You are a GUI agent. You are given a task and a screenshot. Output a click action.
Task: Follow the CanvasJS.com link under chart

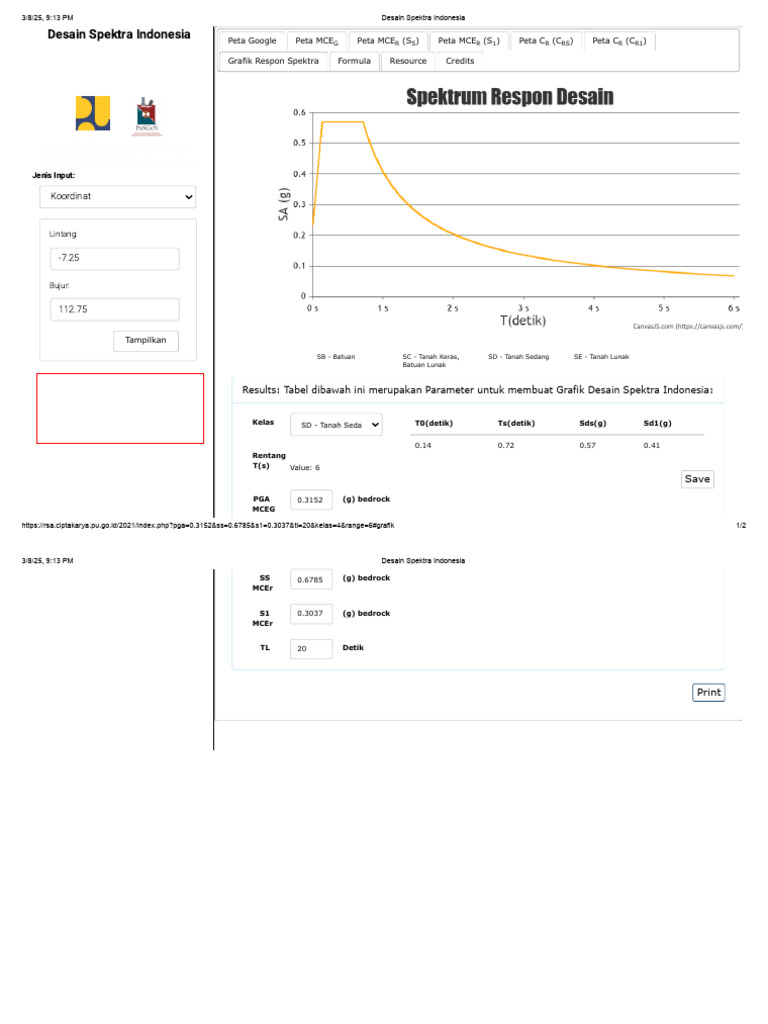[688, 326]
